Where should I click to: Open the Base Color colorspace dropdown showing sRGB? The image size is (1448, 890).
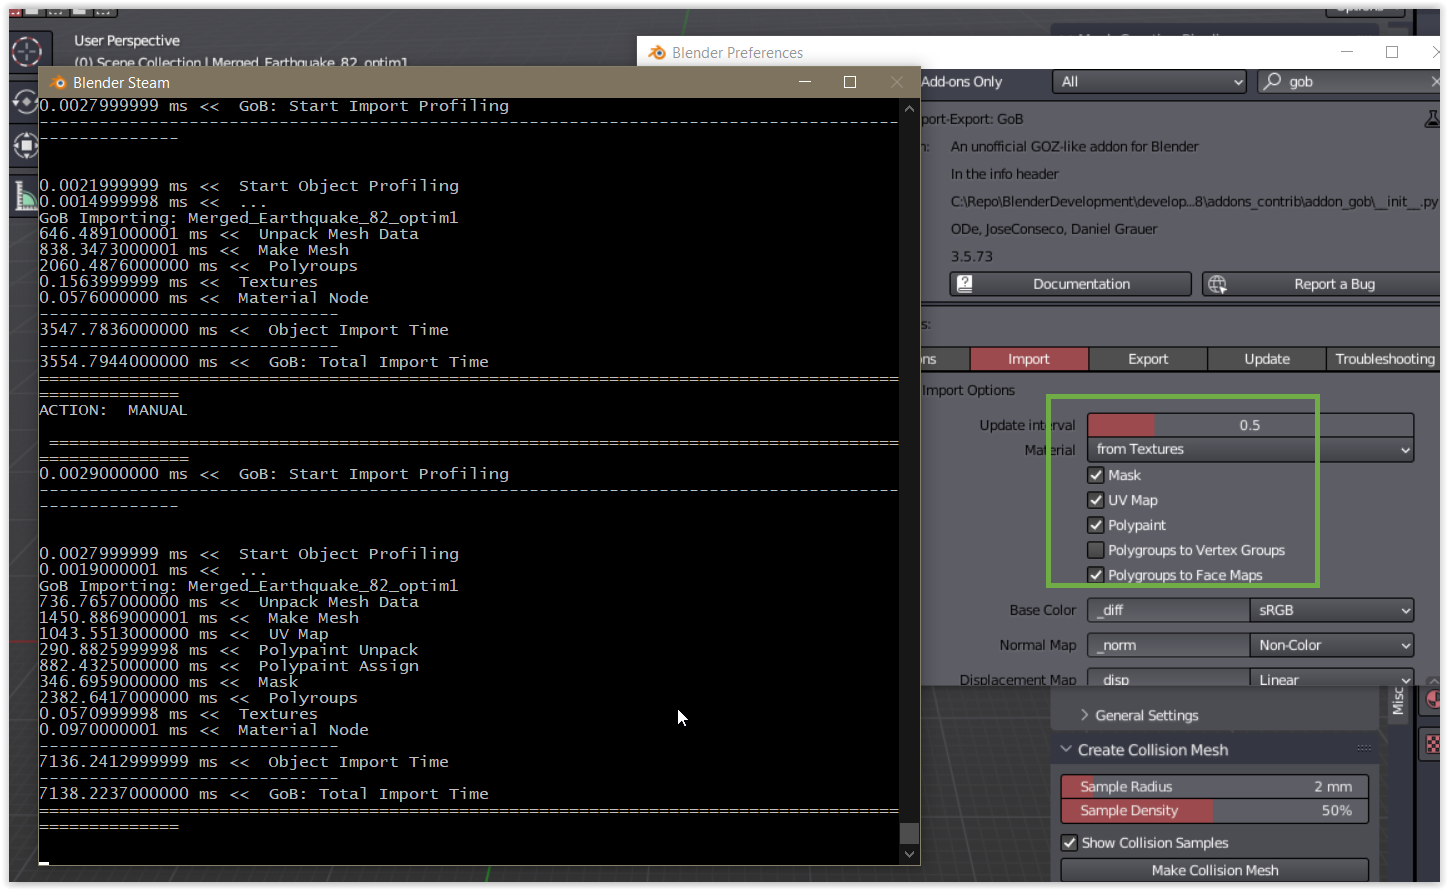[1332, 610]
